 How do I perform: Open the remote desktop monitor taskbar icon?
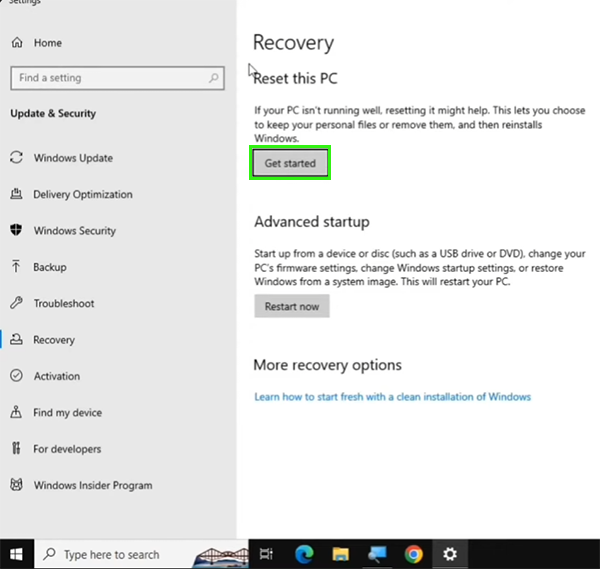pyautogui.click(x=377, y=554)
